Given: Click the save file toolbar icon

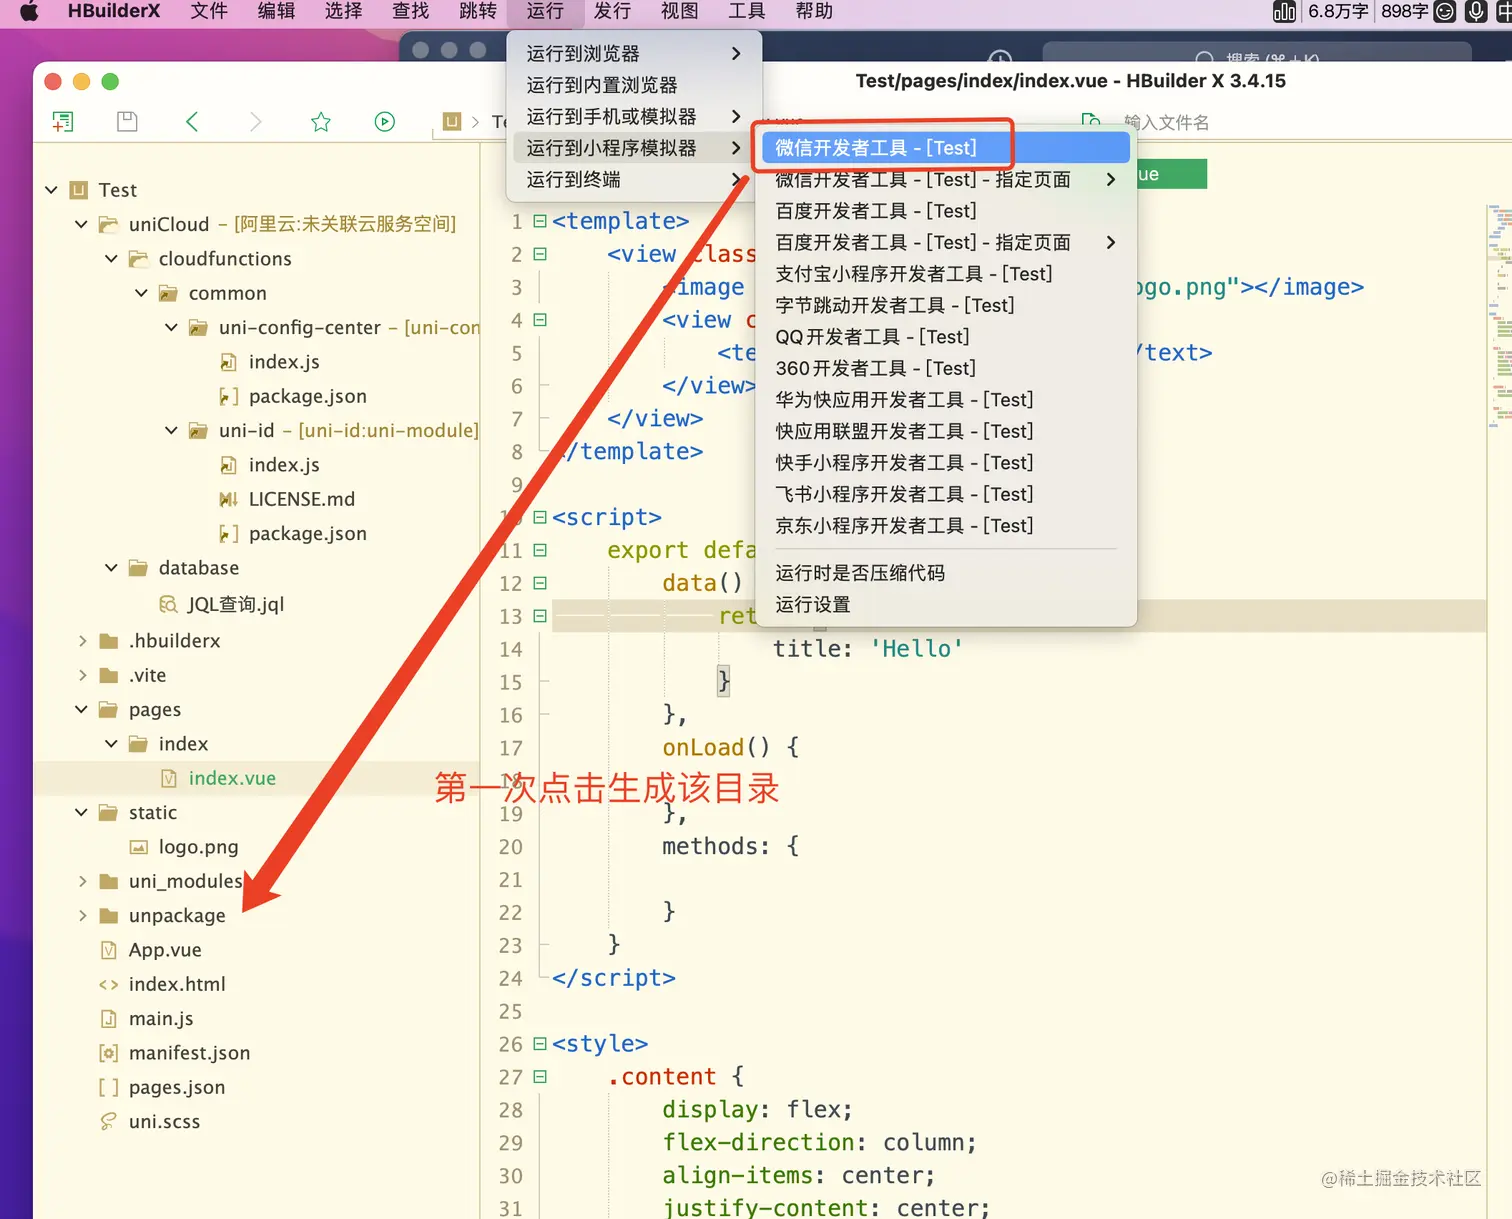Looking at the screenshot, I should pyautogui.click(x=127, y=122).
